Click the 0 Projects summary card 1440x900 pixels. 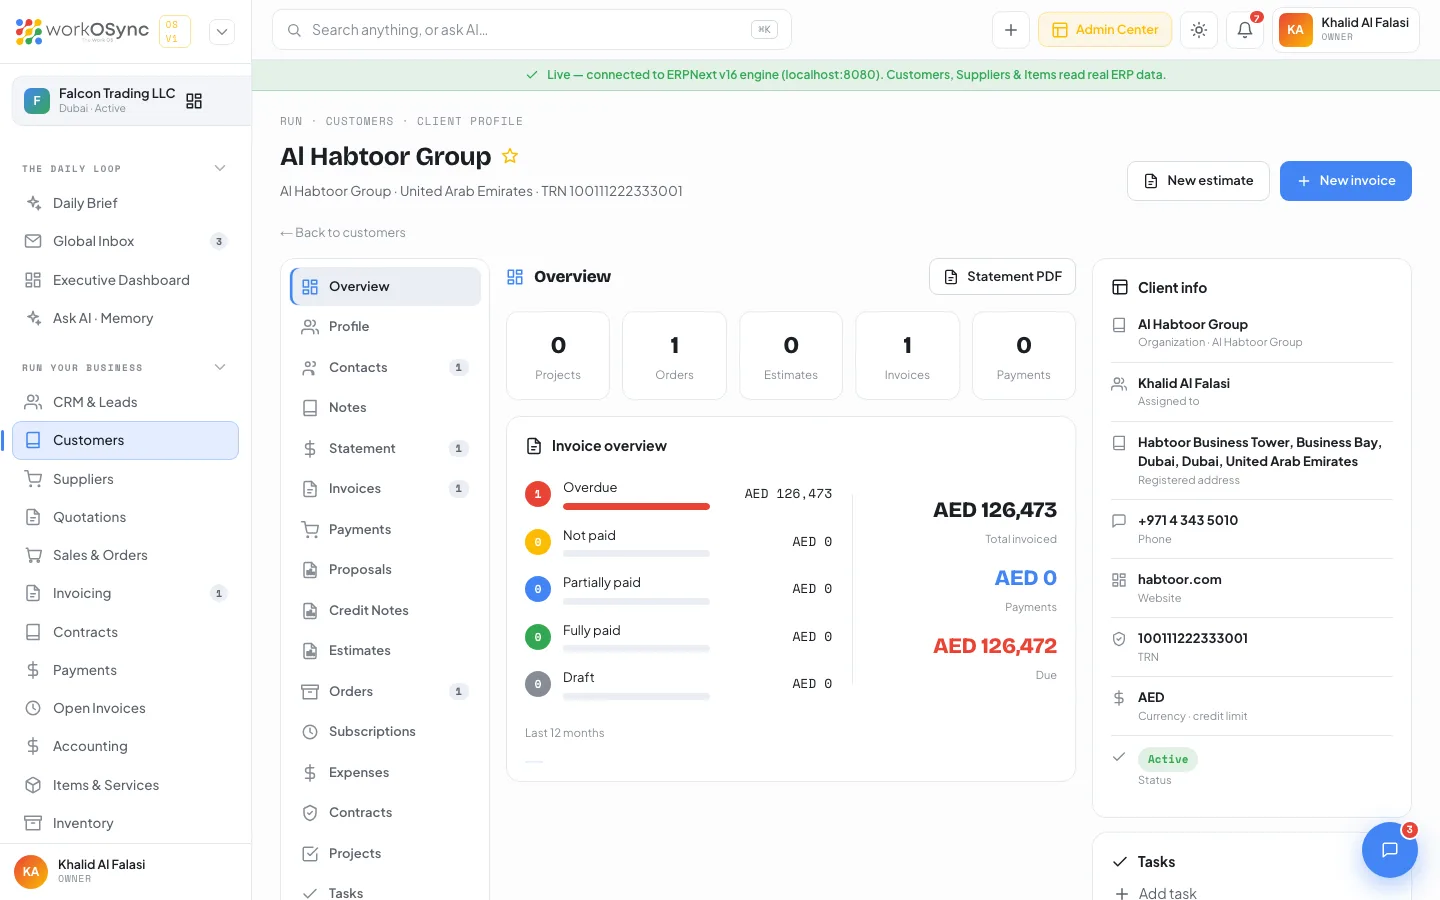[x=558, y=356]
